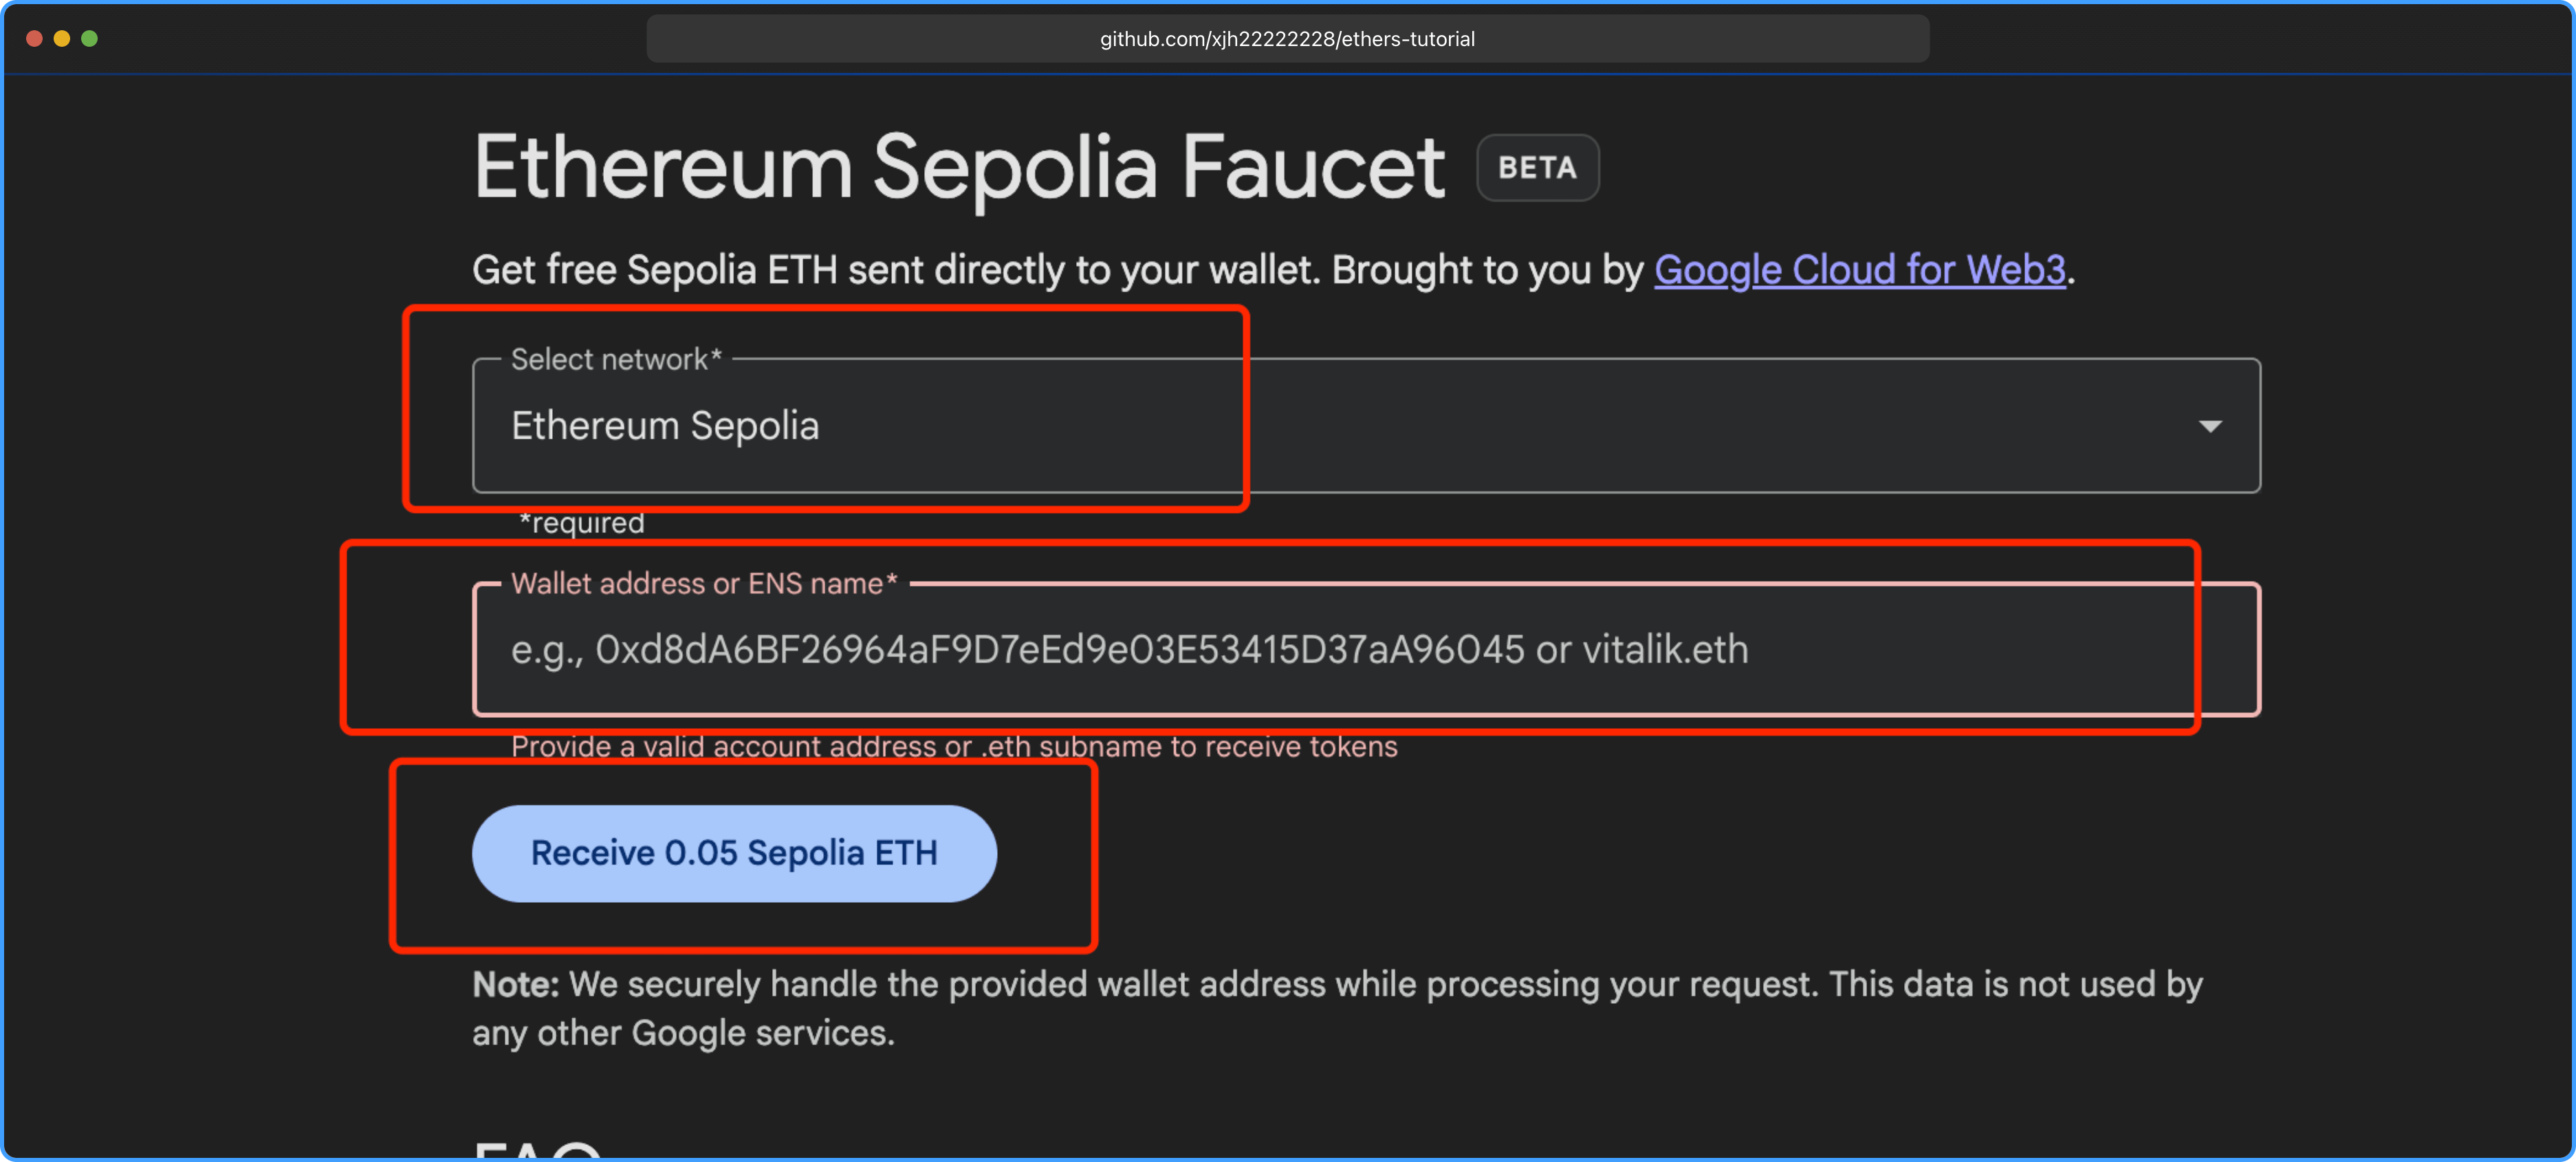Click the *required helper text

[x=581, y=523]
